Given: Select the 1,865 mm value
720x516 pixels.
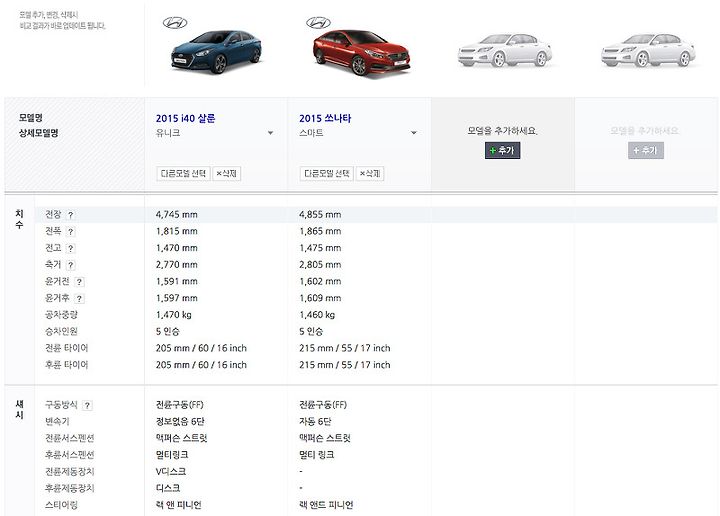Looking at the screenshot, I should coord(320,231).
